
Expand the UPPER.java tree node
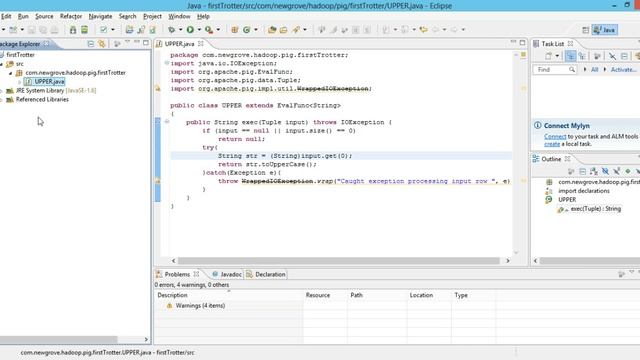pos(19,82)
